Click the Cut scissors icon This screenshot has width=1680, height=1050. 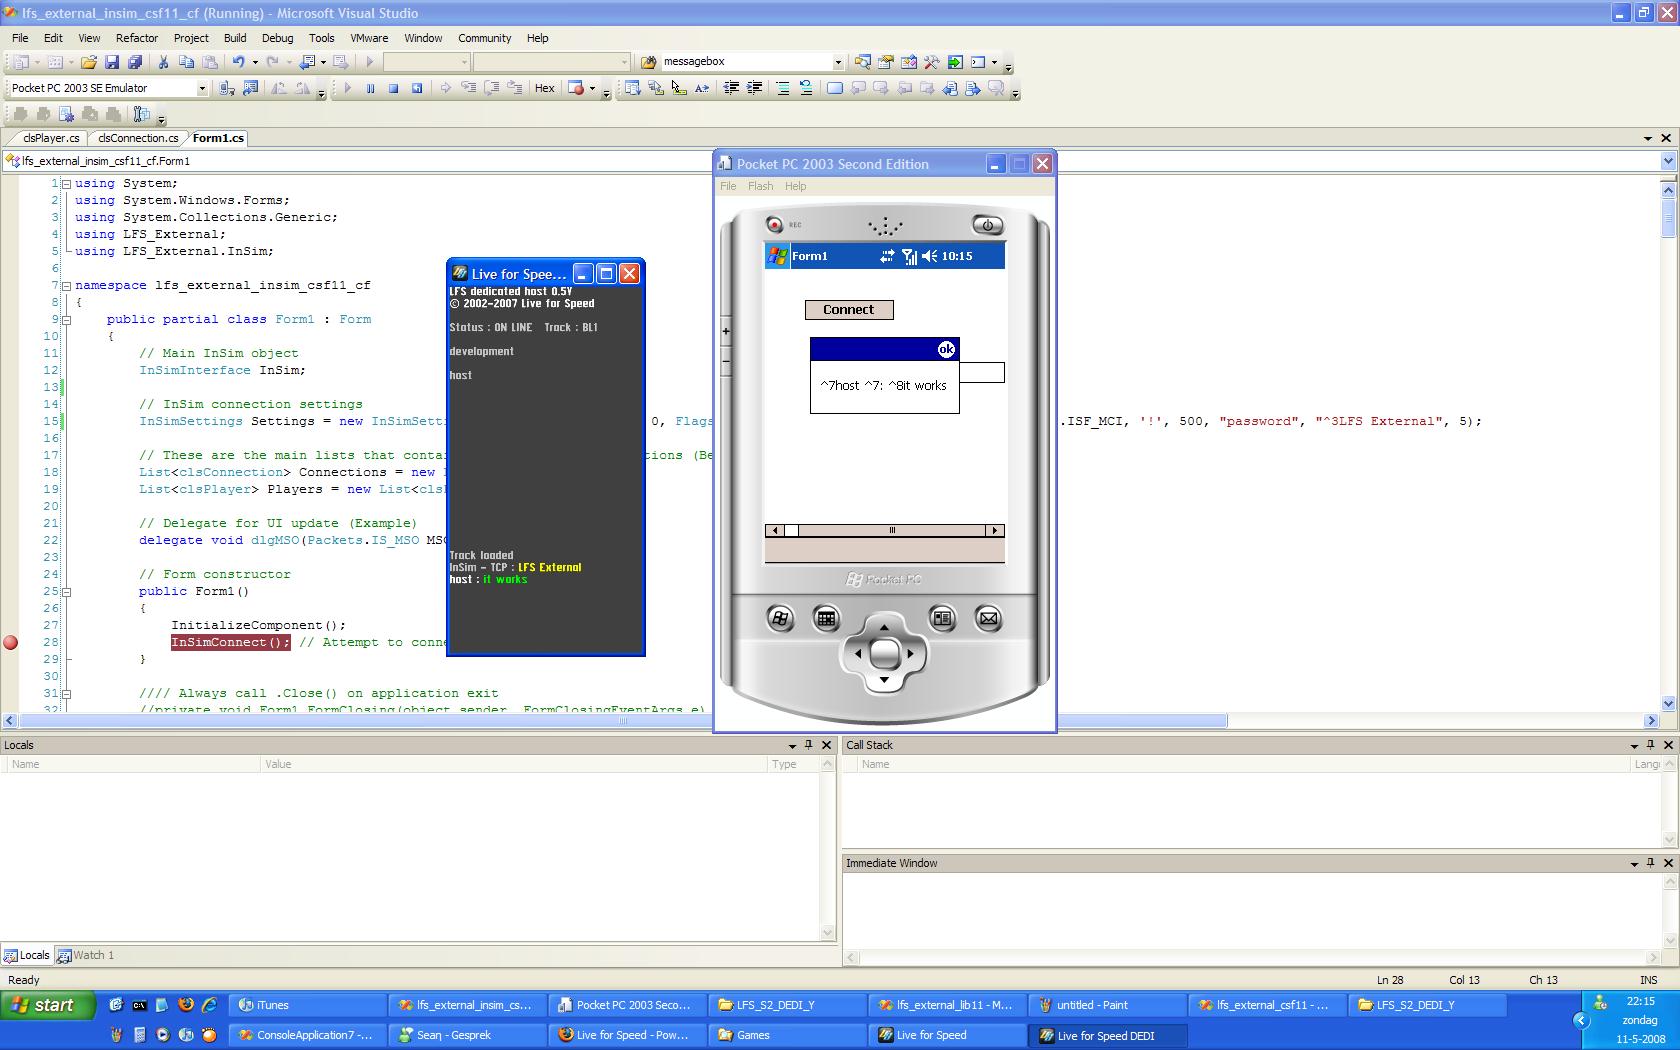pos(163,62)
